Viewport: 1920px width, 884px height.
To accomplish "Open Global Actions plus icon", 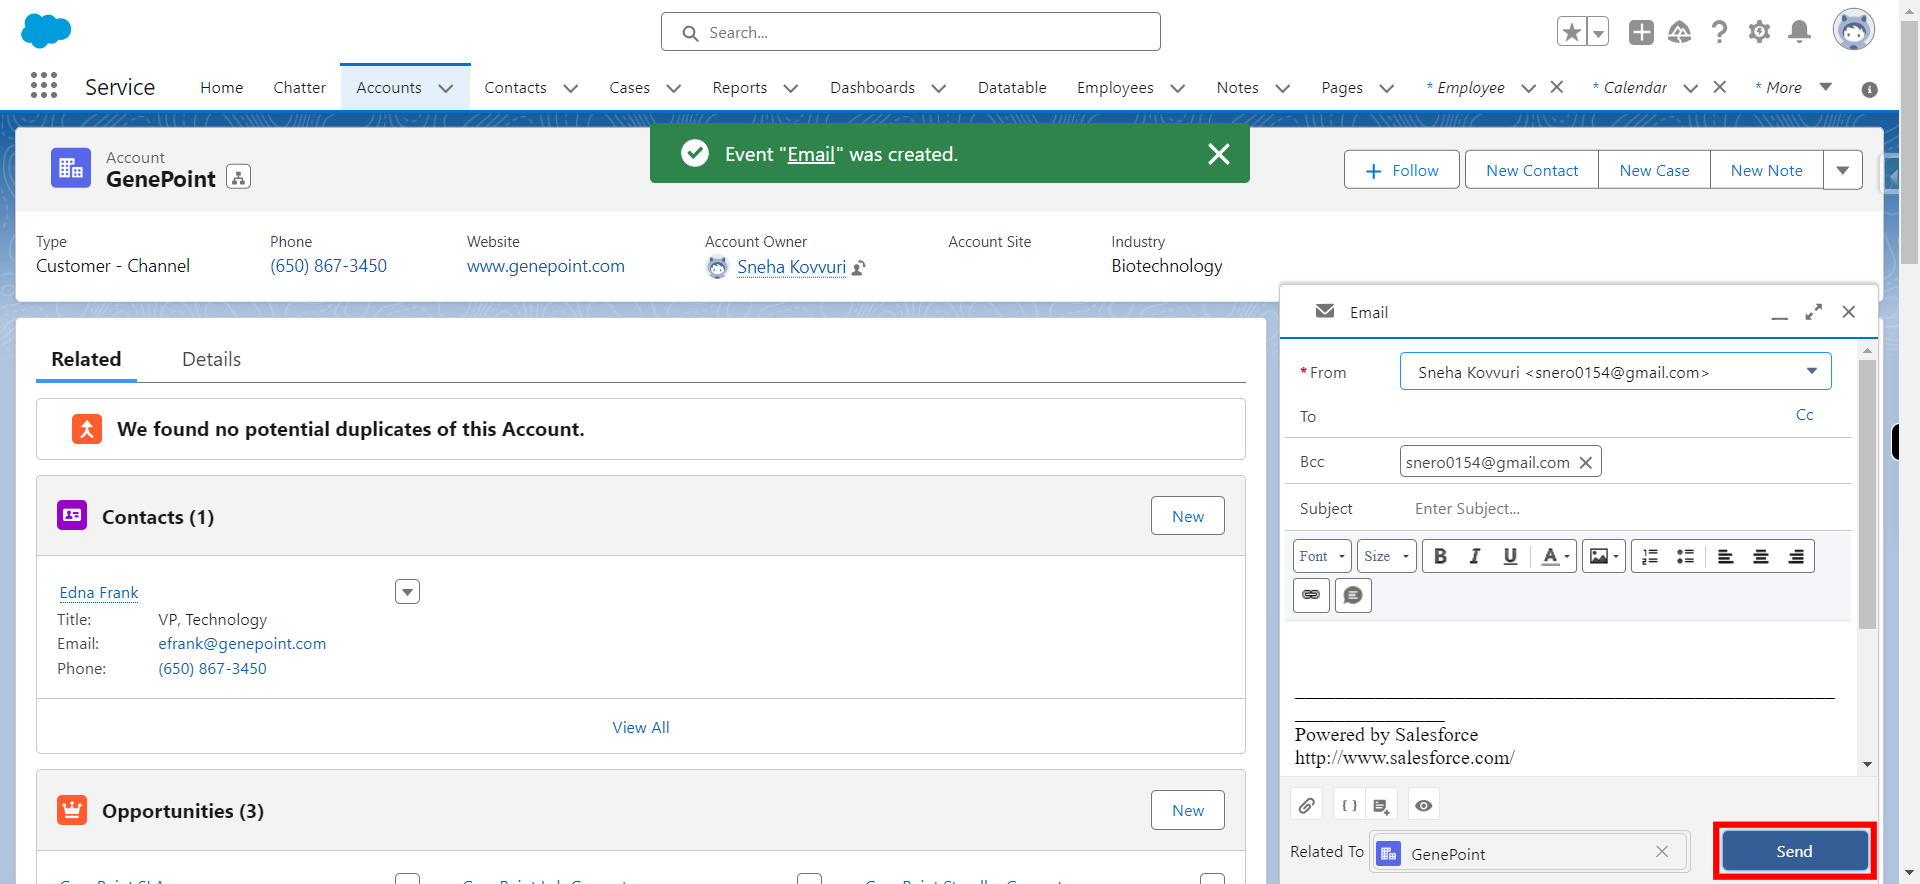I will click(x=1641, y=32).
